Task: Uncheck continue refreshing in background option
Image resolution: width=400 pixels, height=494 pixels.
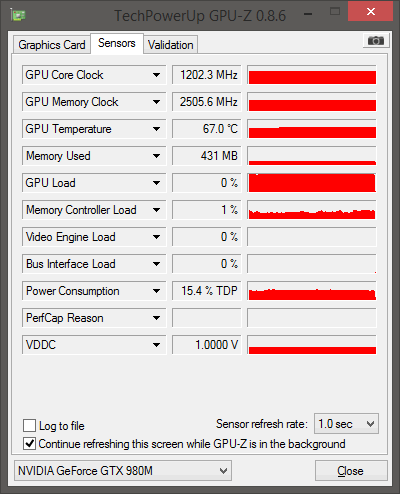Action: click(29, 444)
